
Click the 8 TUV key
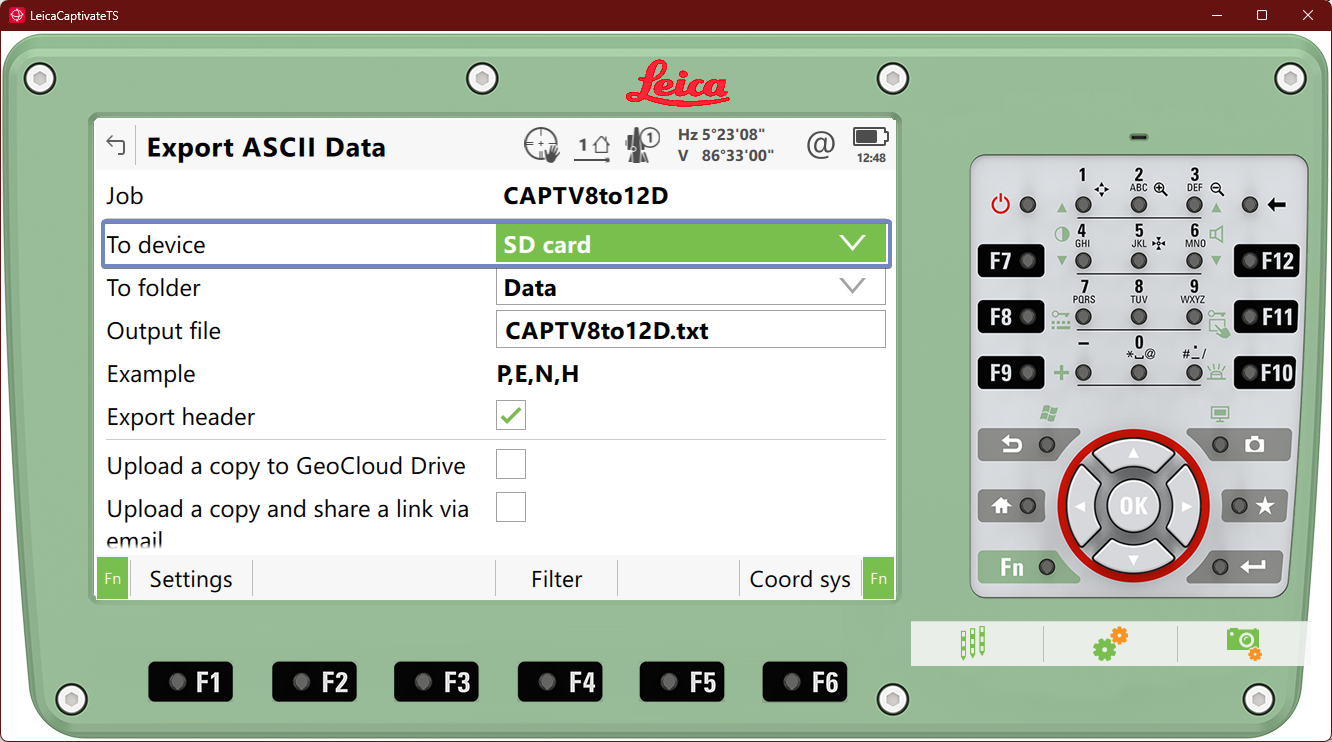click(1139, 317)
